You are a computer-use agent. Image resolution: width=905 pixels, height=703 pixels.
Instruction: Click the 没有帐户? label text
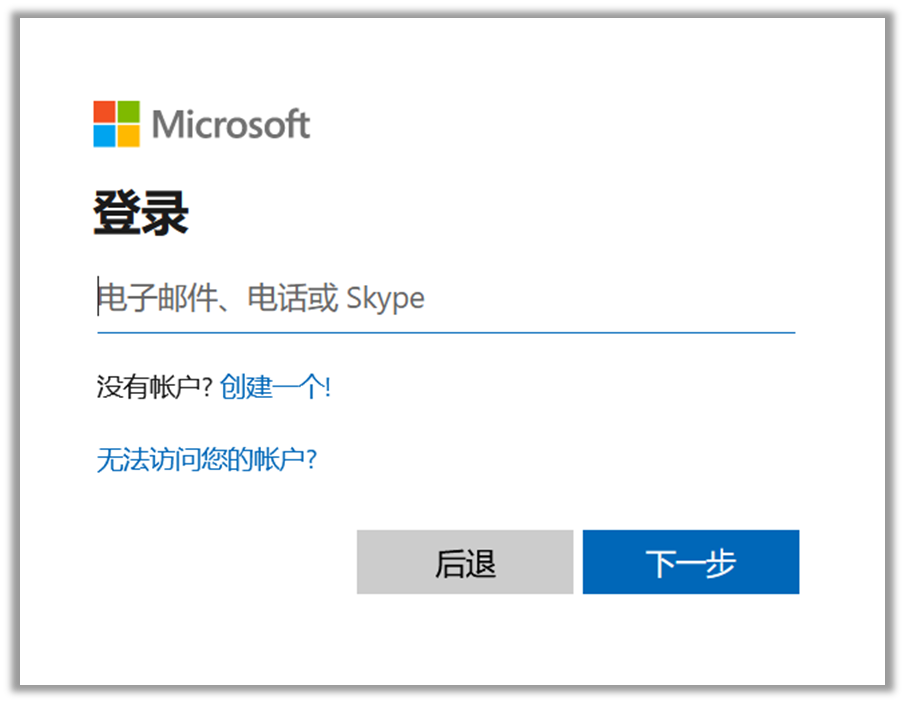pos(154,387)
